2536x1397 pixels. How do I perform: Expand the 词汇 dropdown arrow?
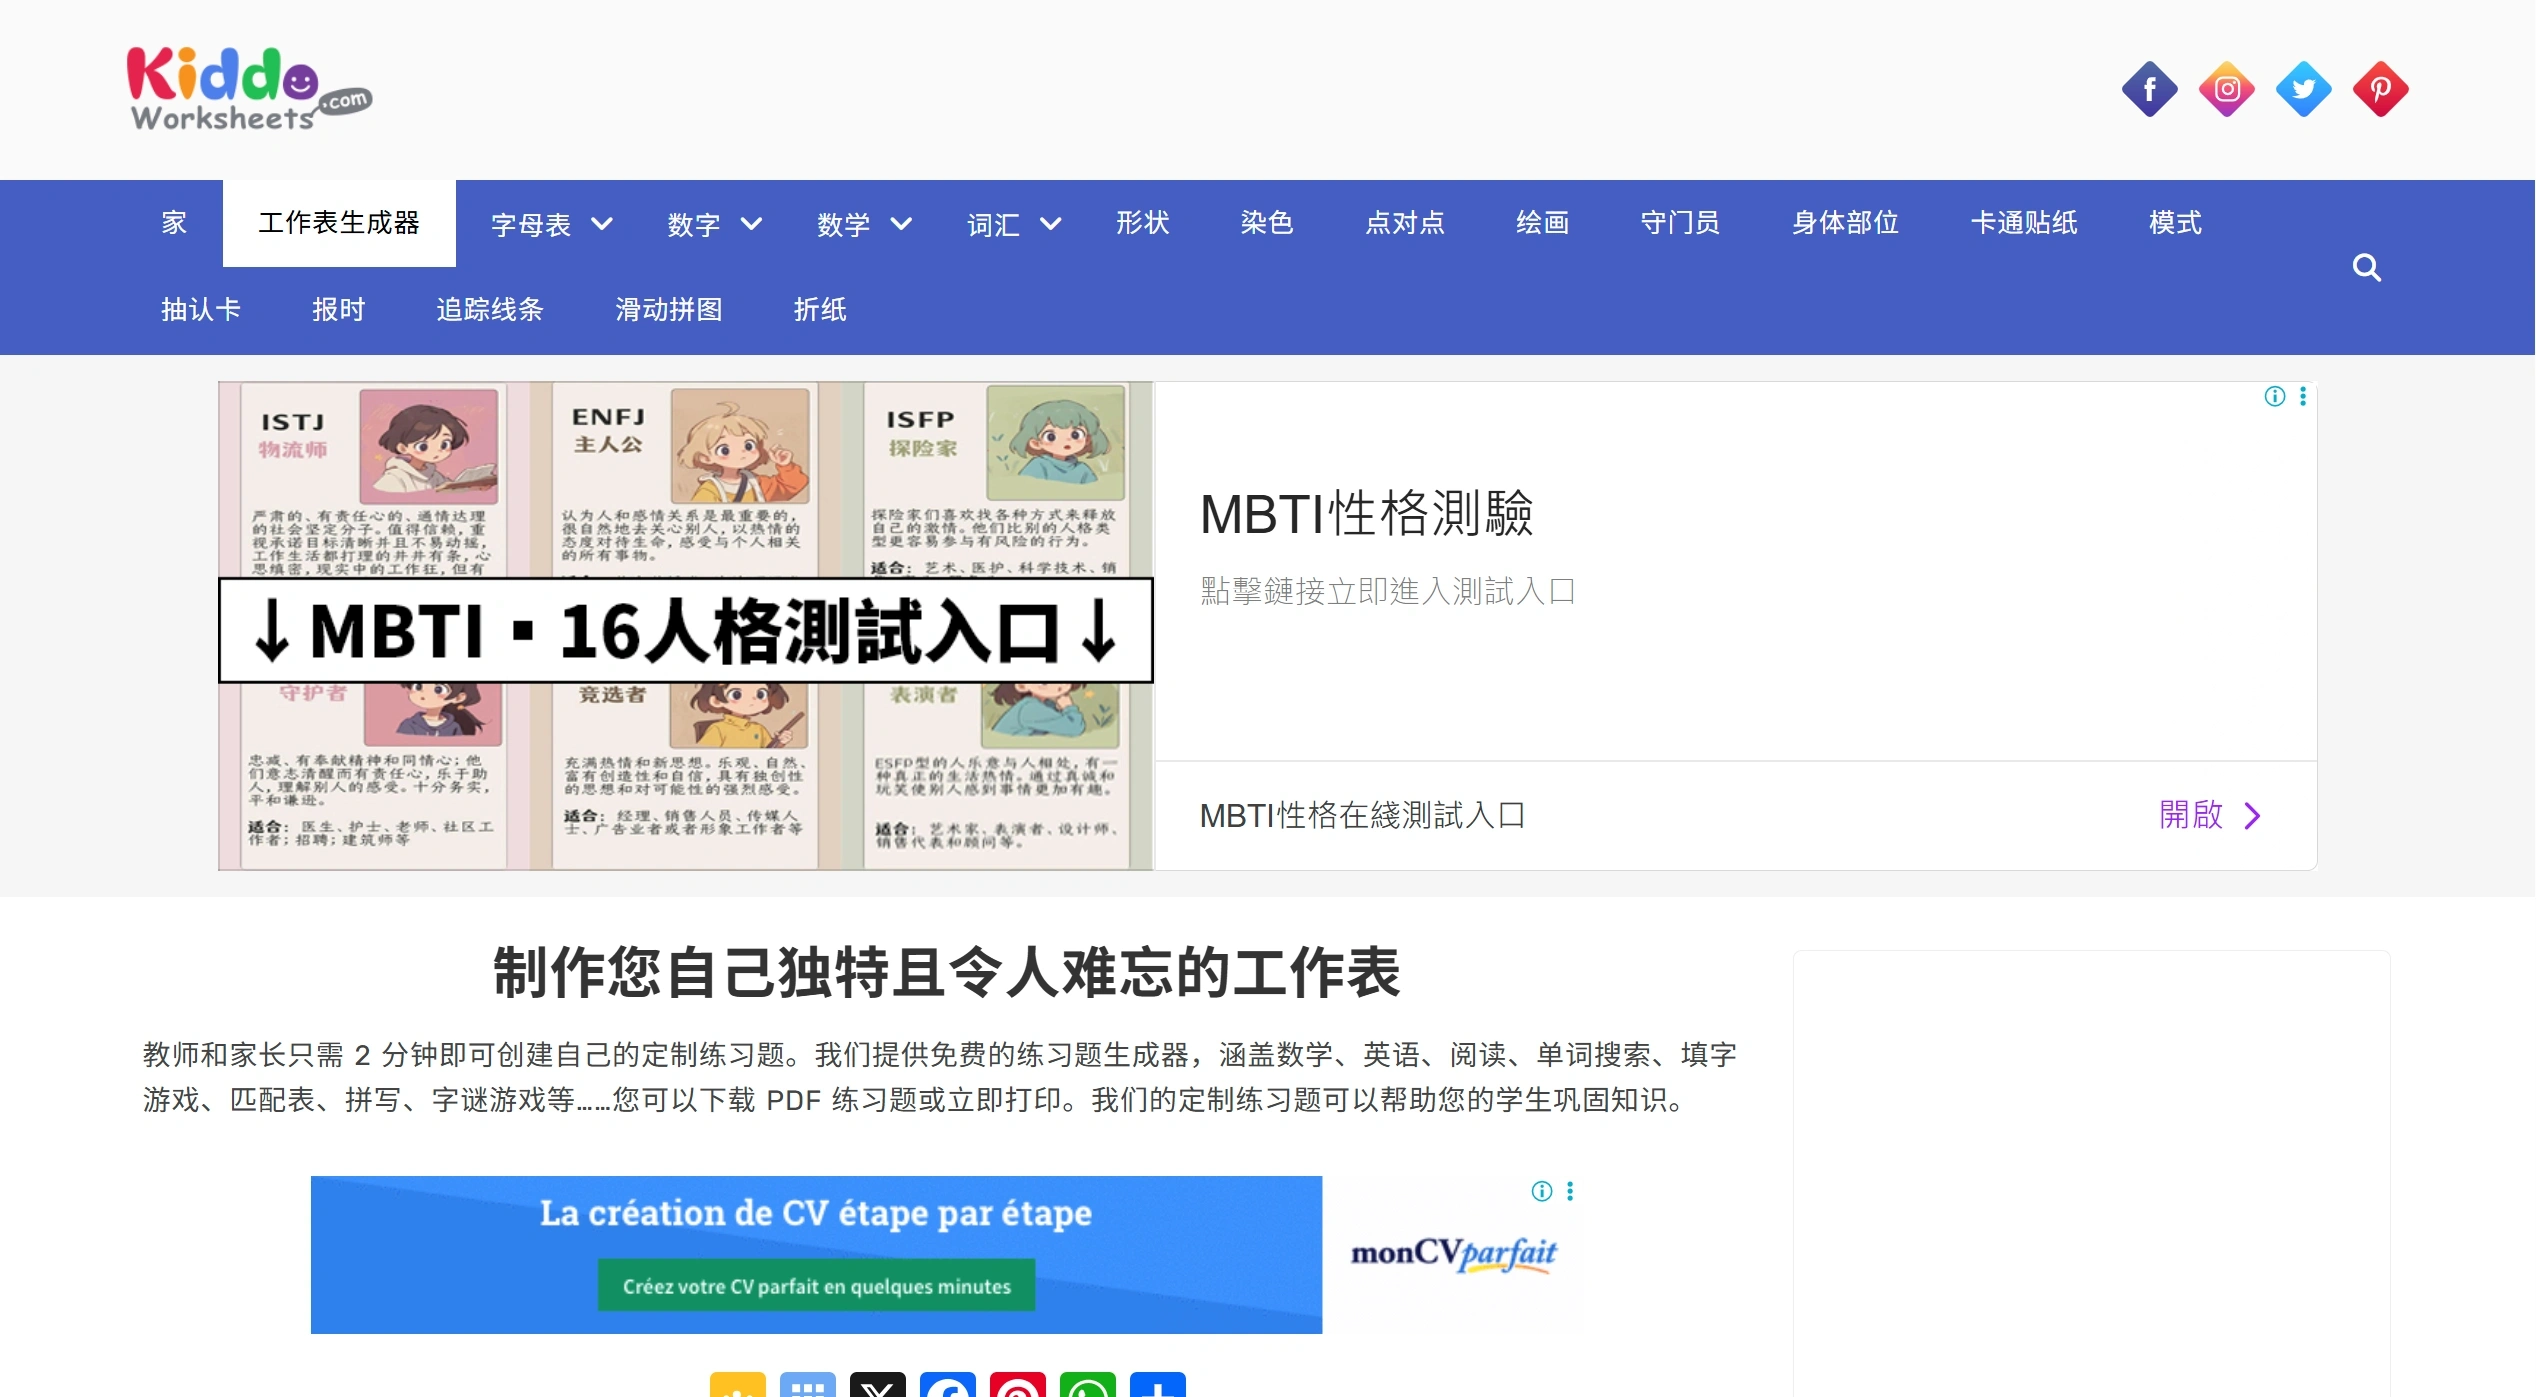[1050, 224]
